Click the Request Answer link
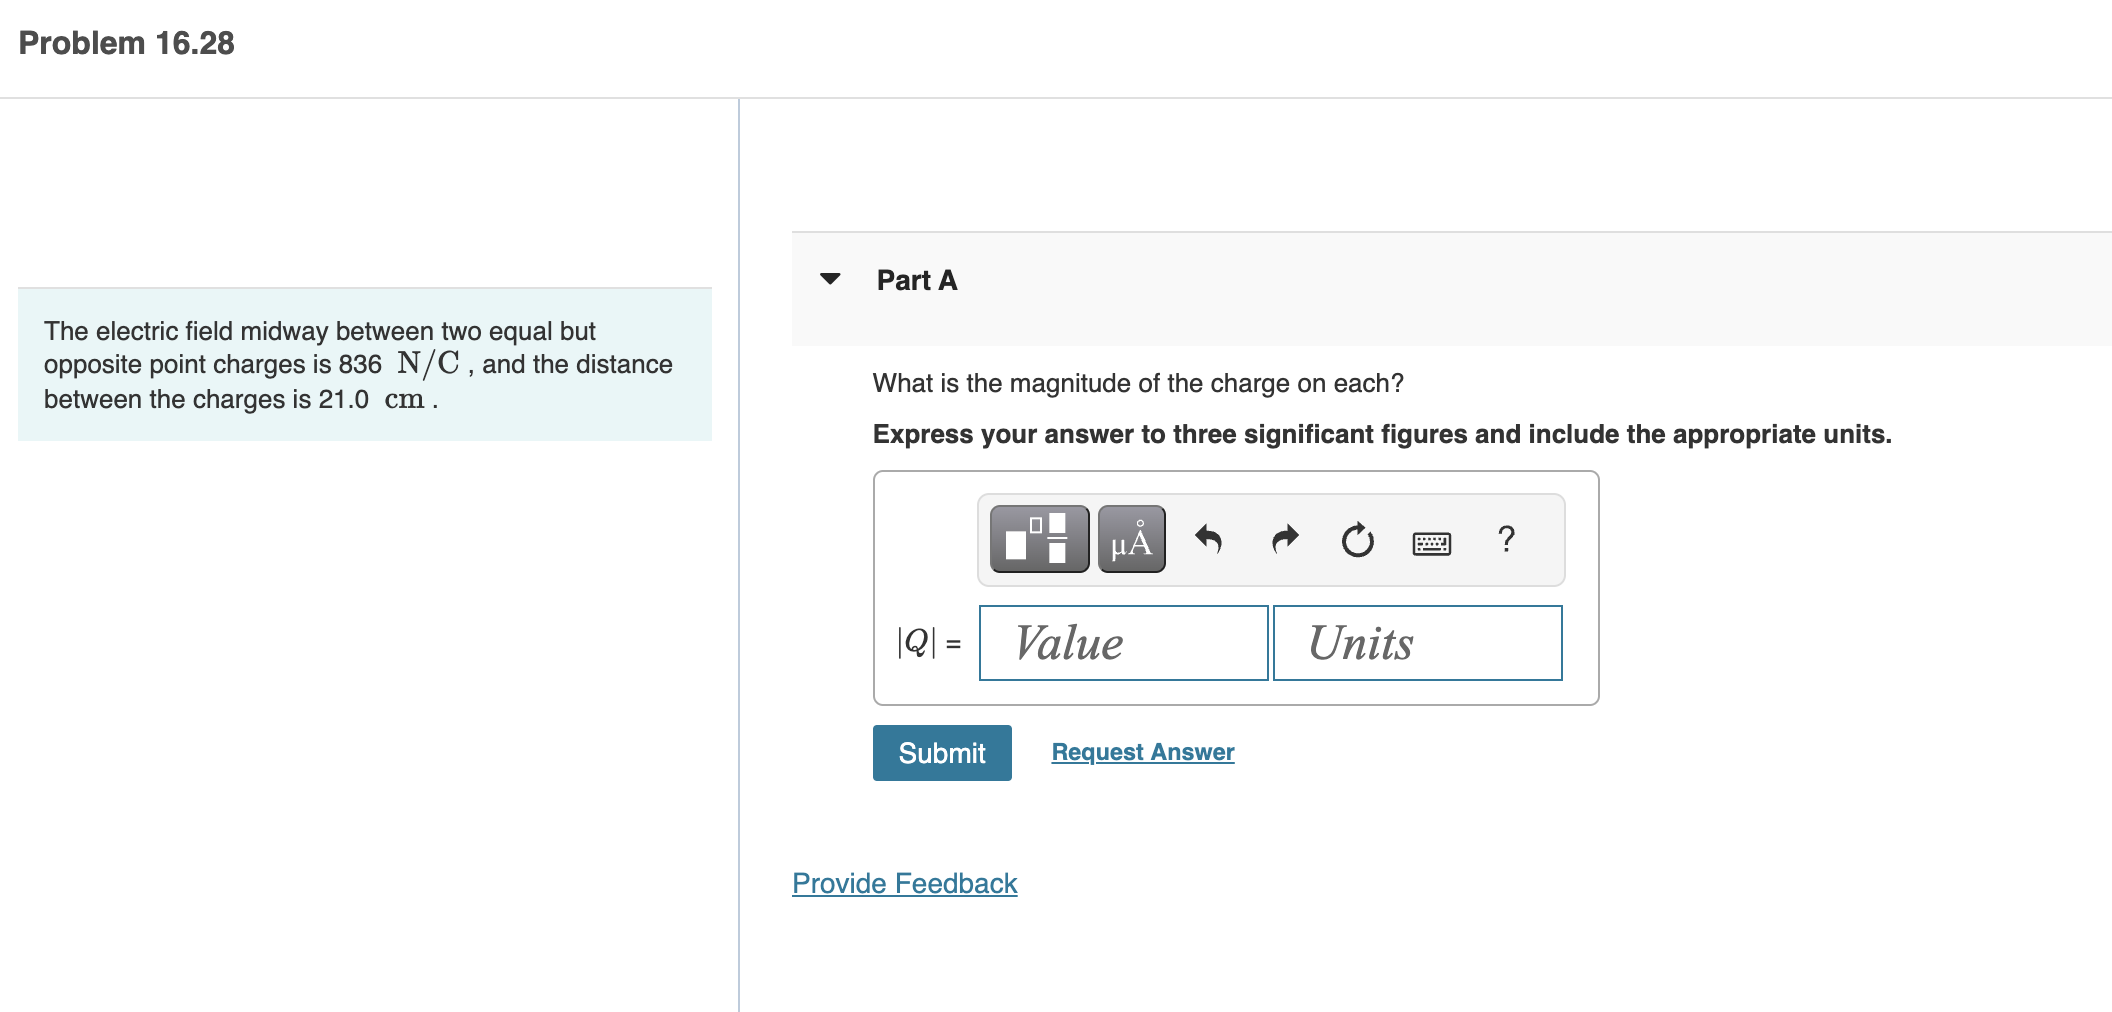Viewport: 2112px width, 1012px height. (x=1142, y=752)
